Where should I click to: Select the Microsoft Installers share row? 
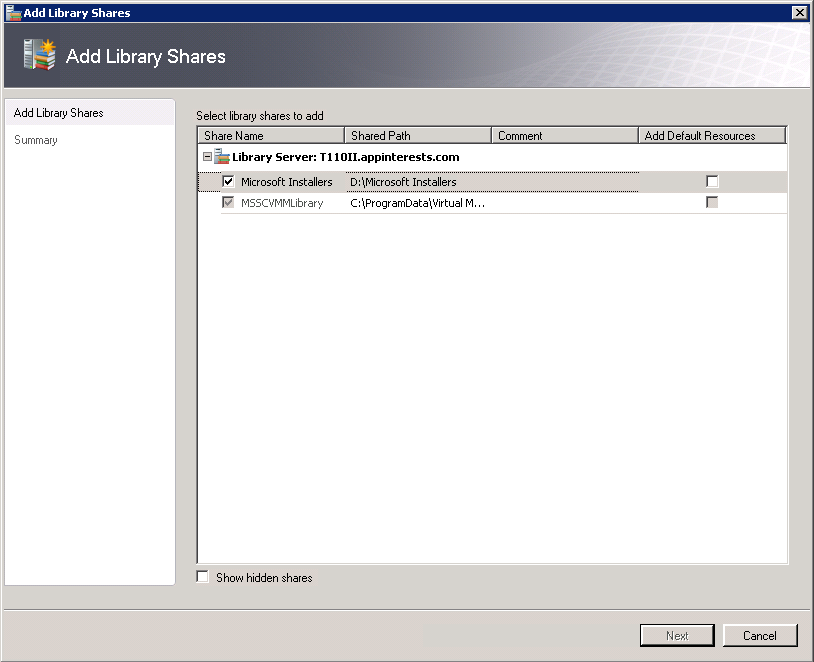(x=286, y=182)
